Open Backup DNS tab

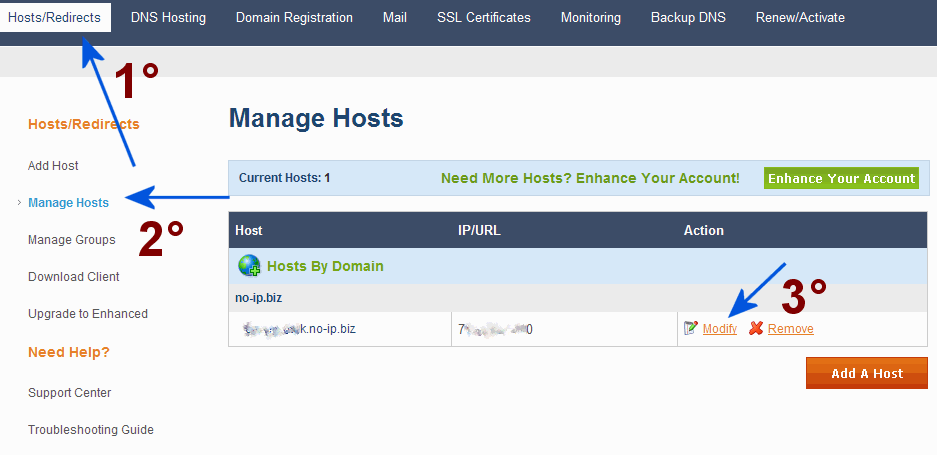pos(688,17)
